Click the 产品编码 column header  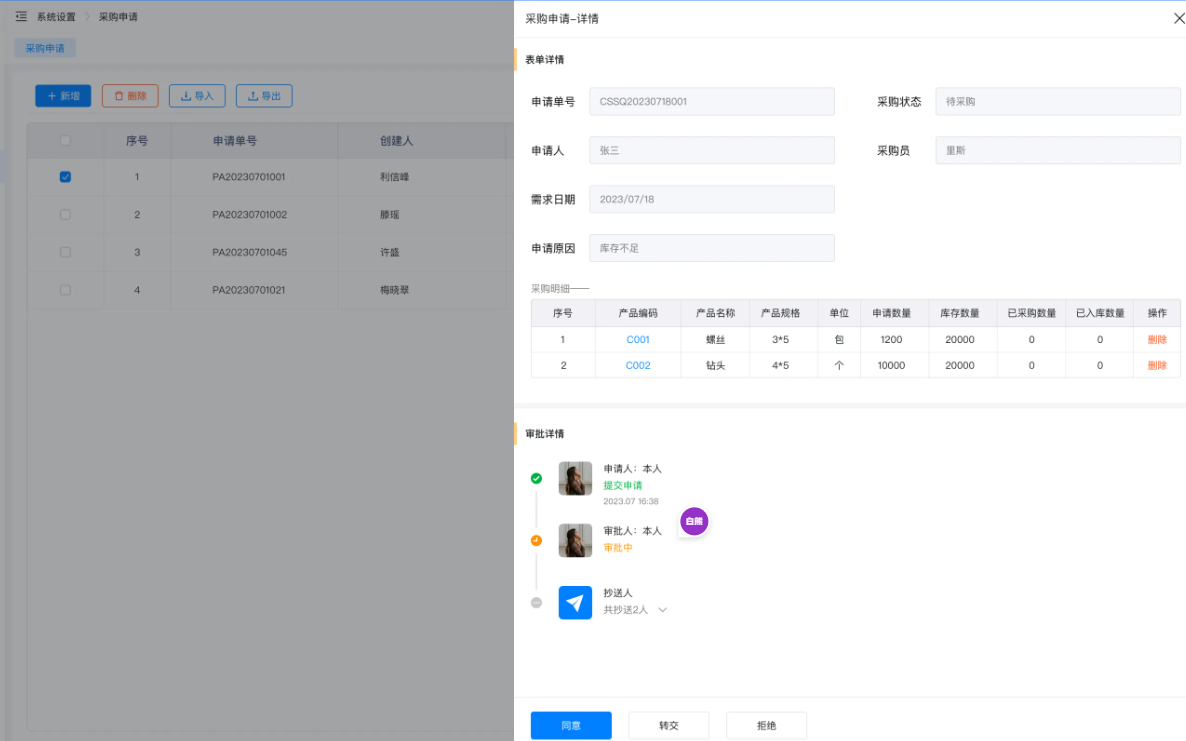(638, 313)
